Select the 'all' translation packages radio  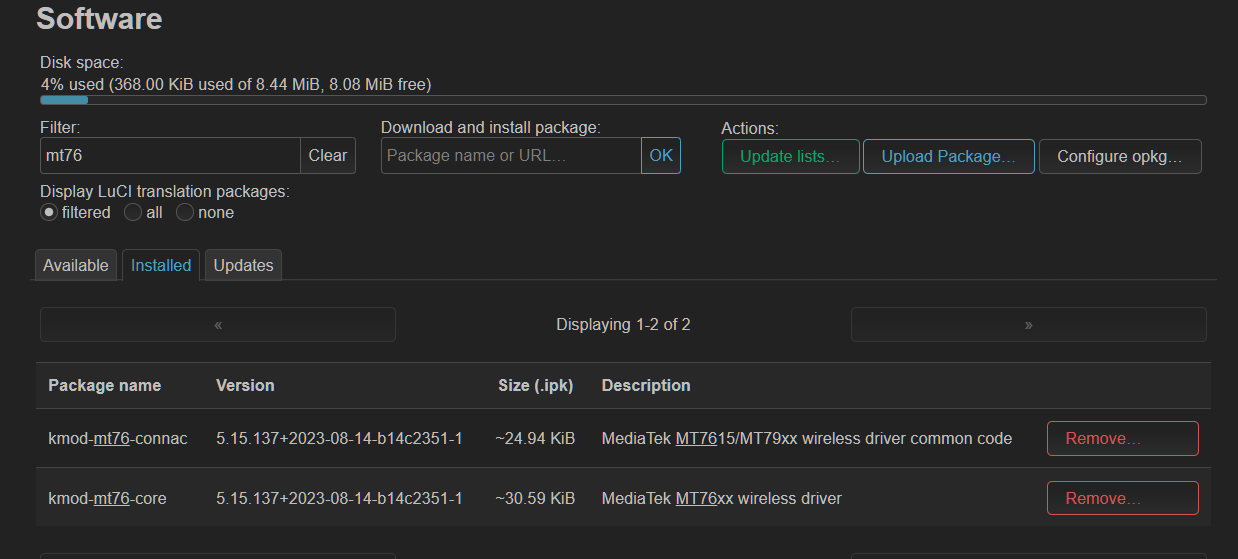tap(133, 212)
